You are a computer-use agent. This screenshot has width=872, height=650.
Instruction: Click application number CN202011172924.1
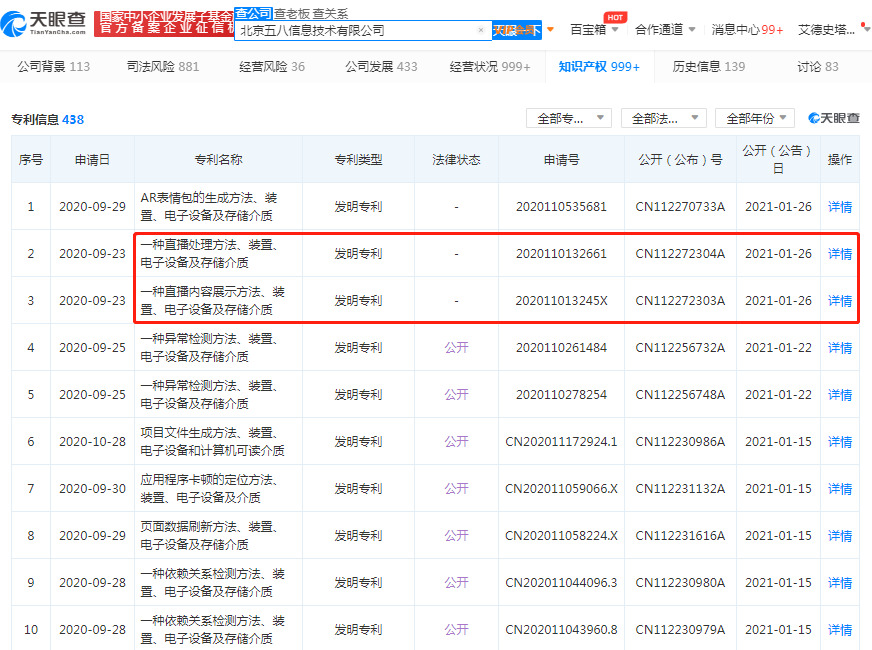click(561, 441)
